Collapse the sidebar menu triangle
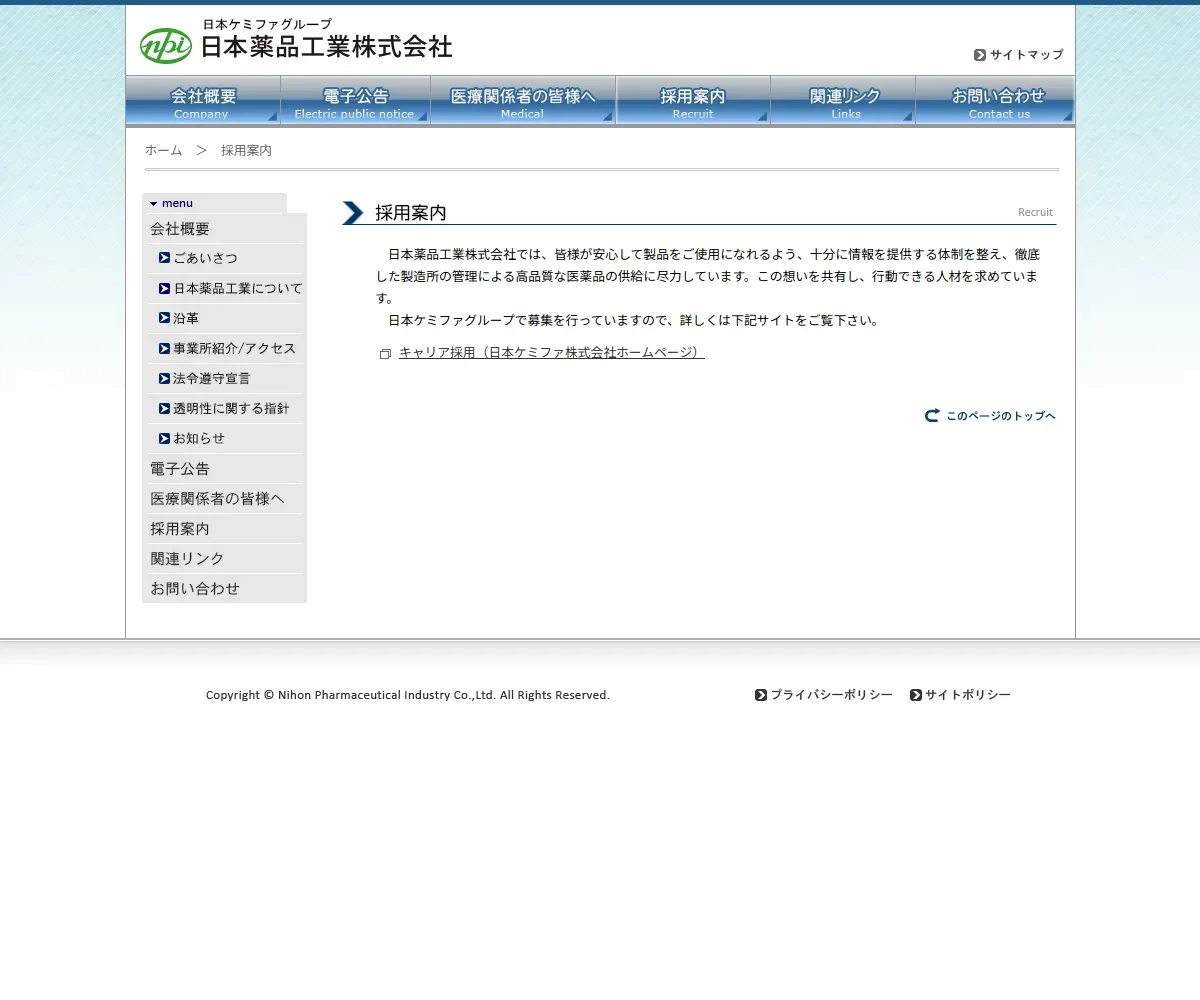This screenshot has height=1000, width=1200. tap(154, 203)
